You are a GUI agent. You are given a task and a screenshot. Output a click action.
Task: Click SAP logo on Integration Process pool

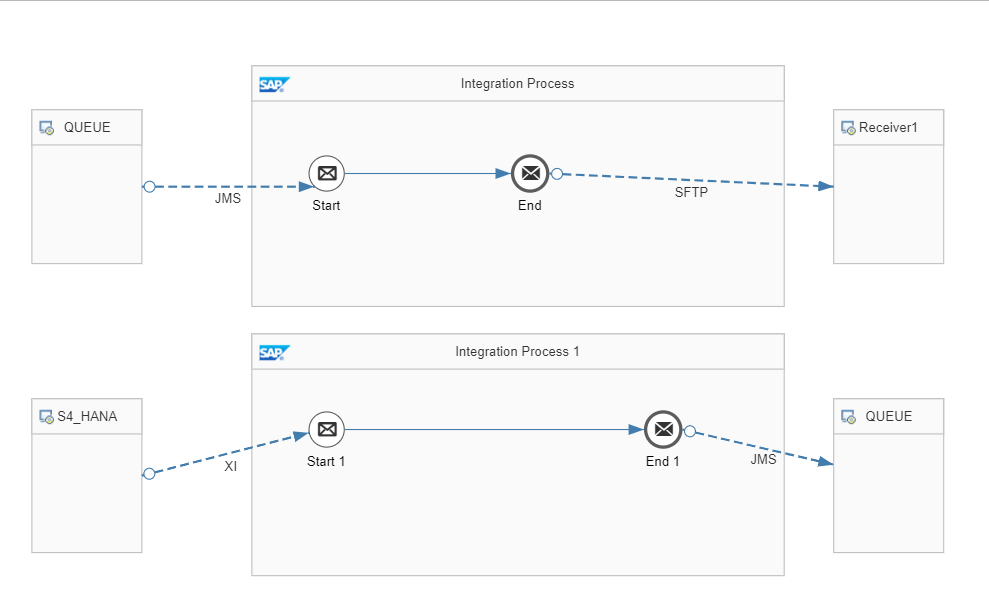point(272,84)
